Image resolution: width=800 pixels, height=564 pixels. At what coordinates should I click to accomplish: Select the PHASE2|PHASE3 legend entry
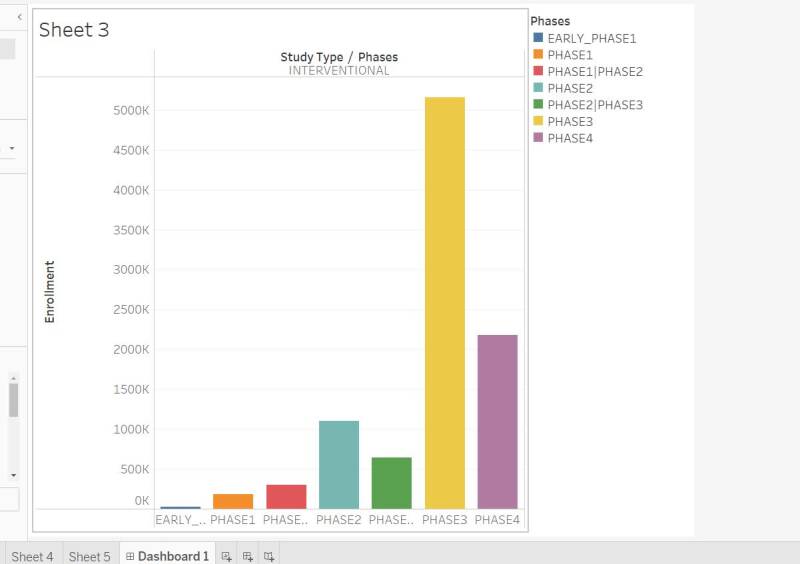tap(594, 105)
